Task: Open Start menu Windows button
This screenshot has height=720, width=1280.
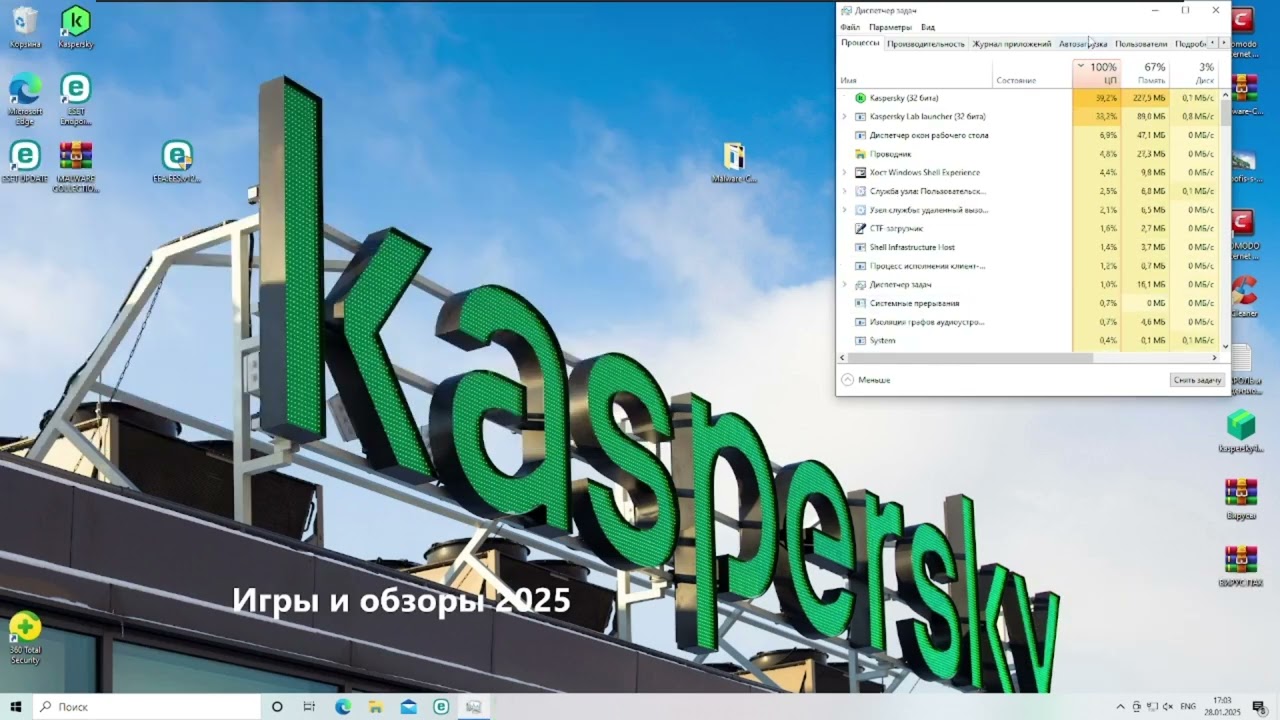Action: pos(16,707)
